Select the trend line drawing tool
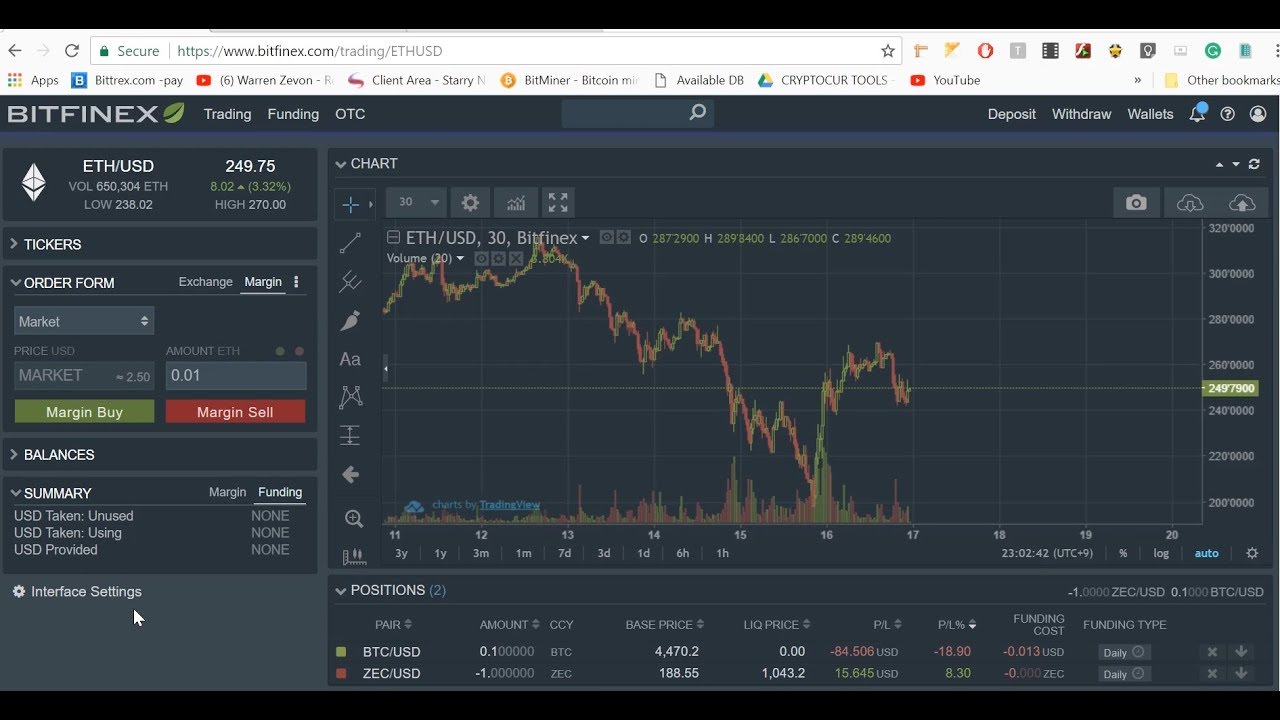The image size is (1280, 720). (350, 243)
